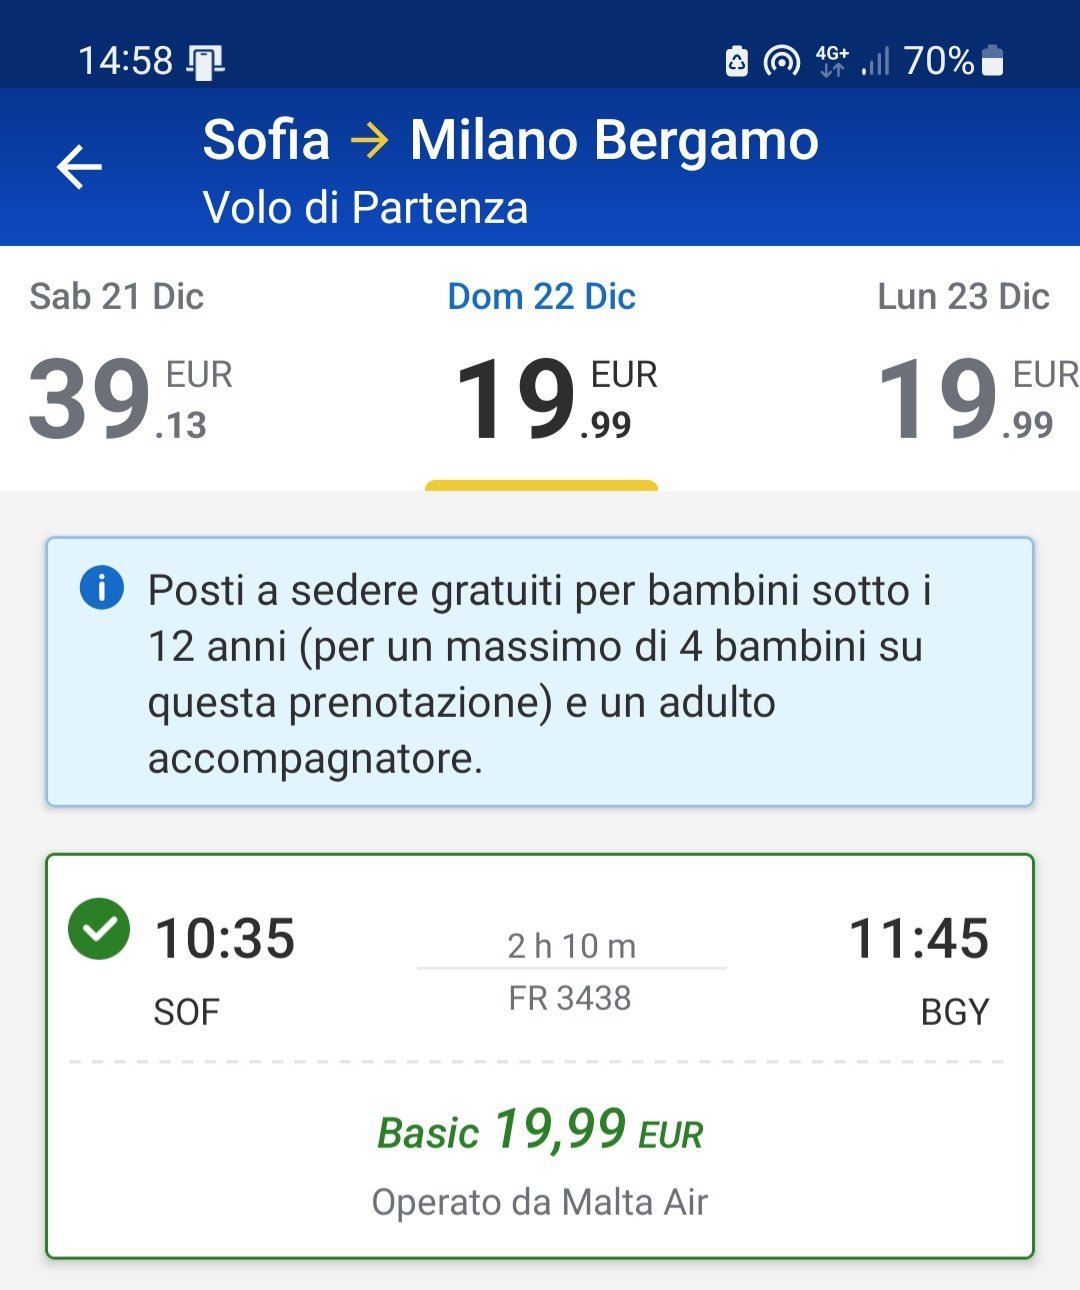Tap the cast icon beside the clock
This screenshot has height=1290, width=1080.
click(205, 62)
